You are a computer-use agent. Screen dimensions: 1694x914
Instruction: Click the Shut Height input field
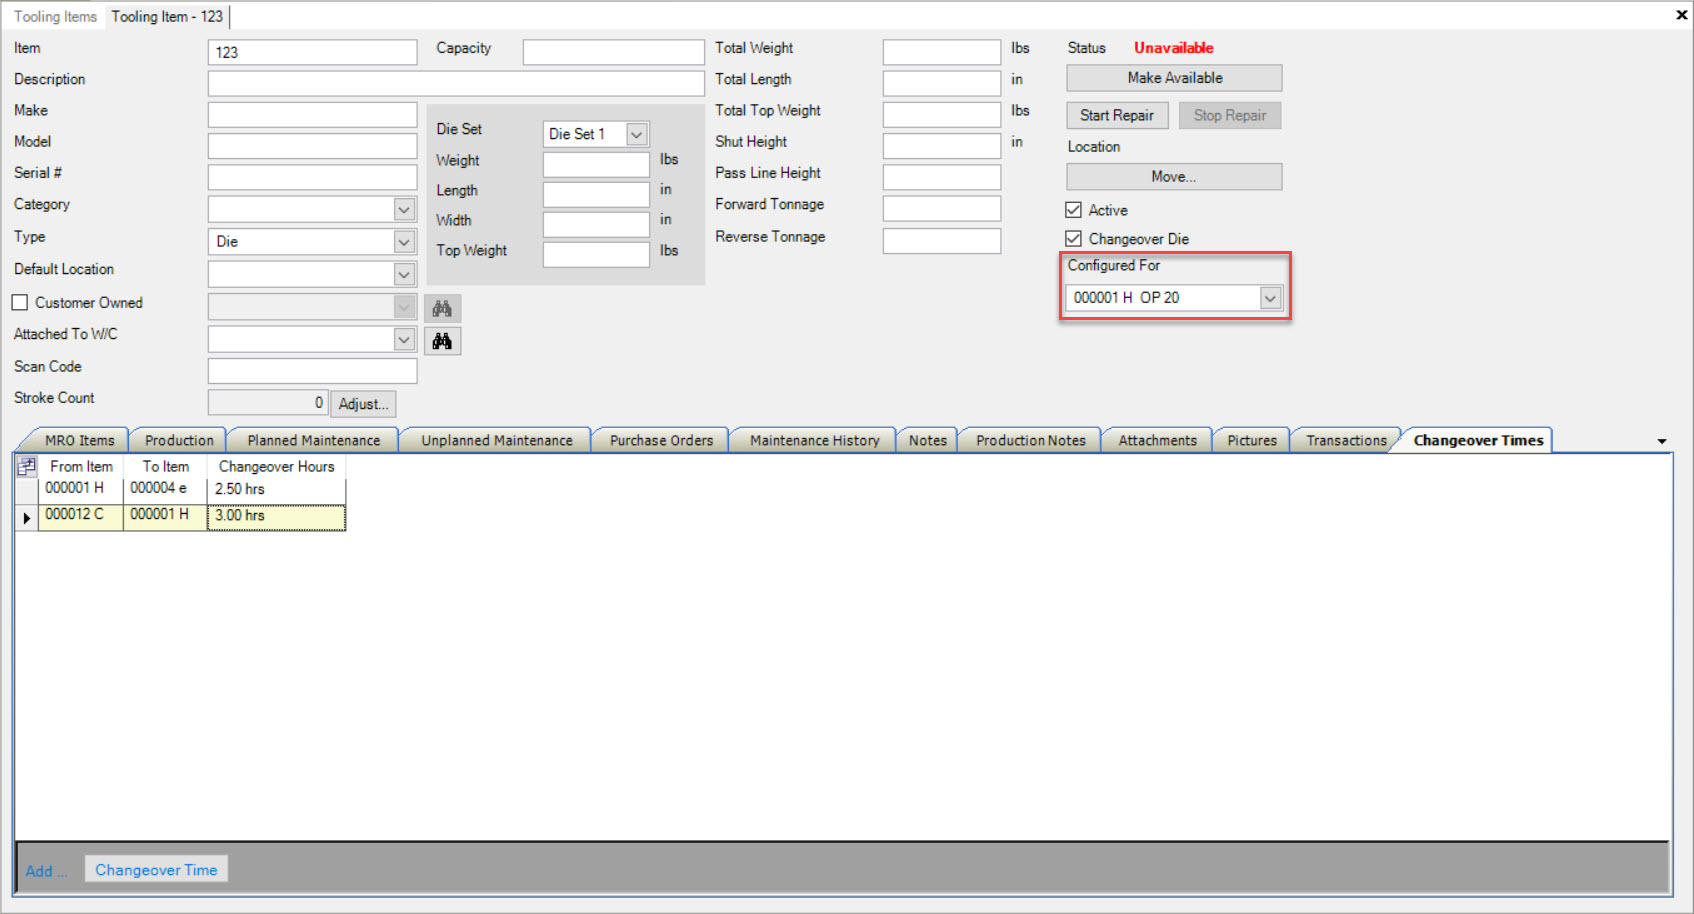coord(941,146)
